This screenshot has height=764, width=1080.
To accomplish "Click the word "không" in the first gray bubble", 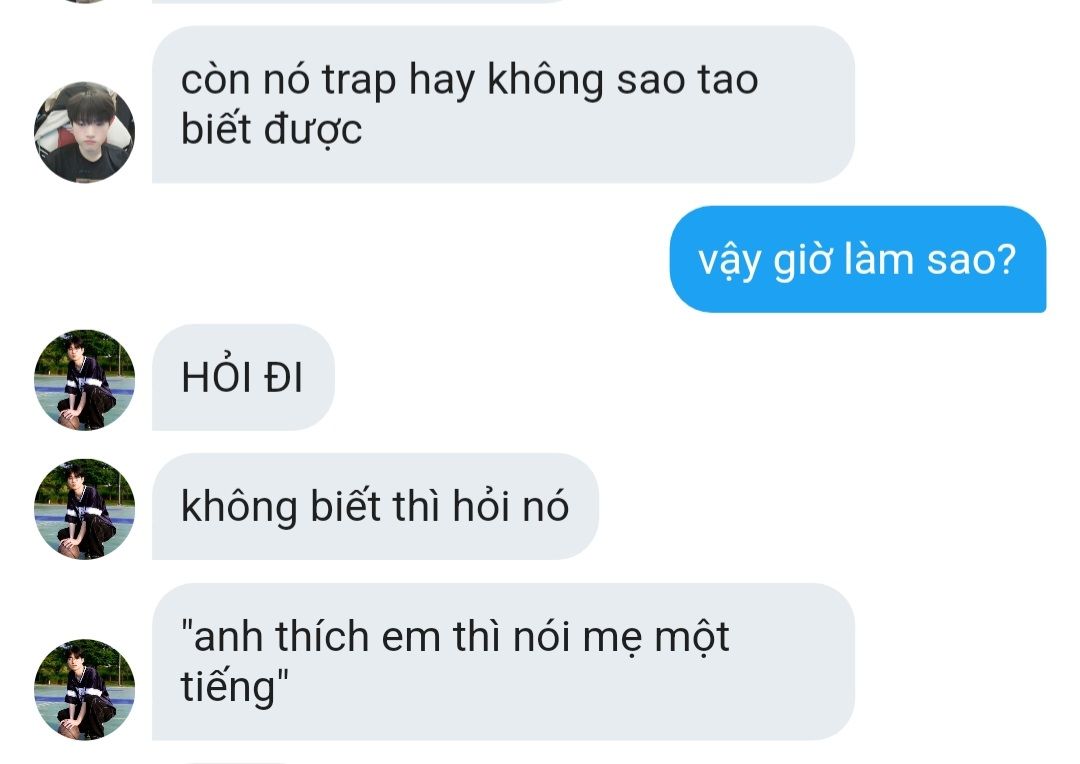I will (x=546, y=80).
